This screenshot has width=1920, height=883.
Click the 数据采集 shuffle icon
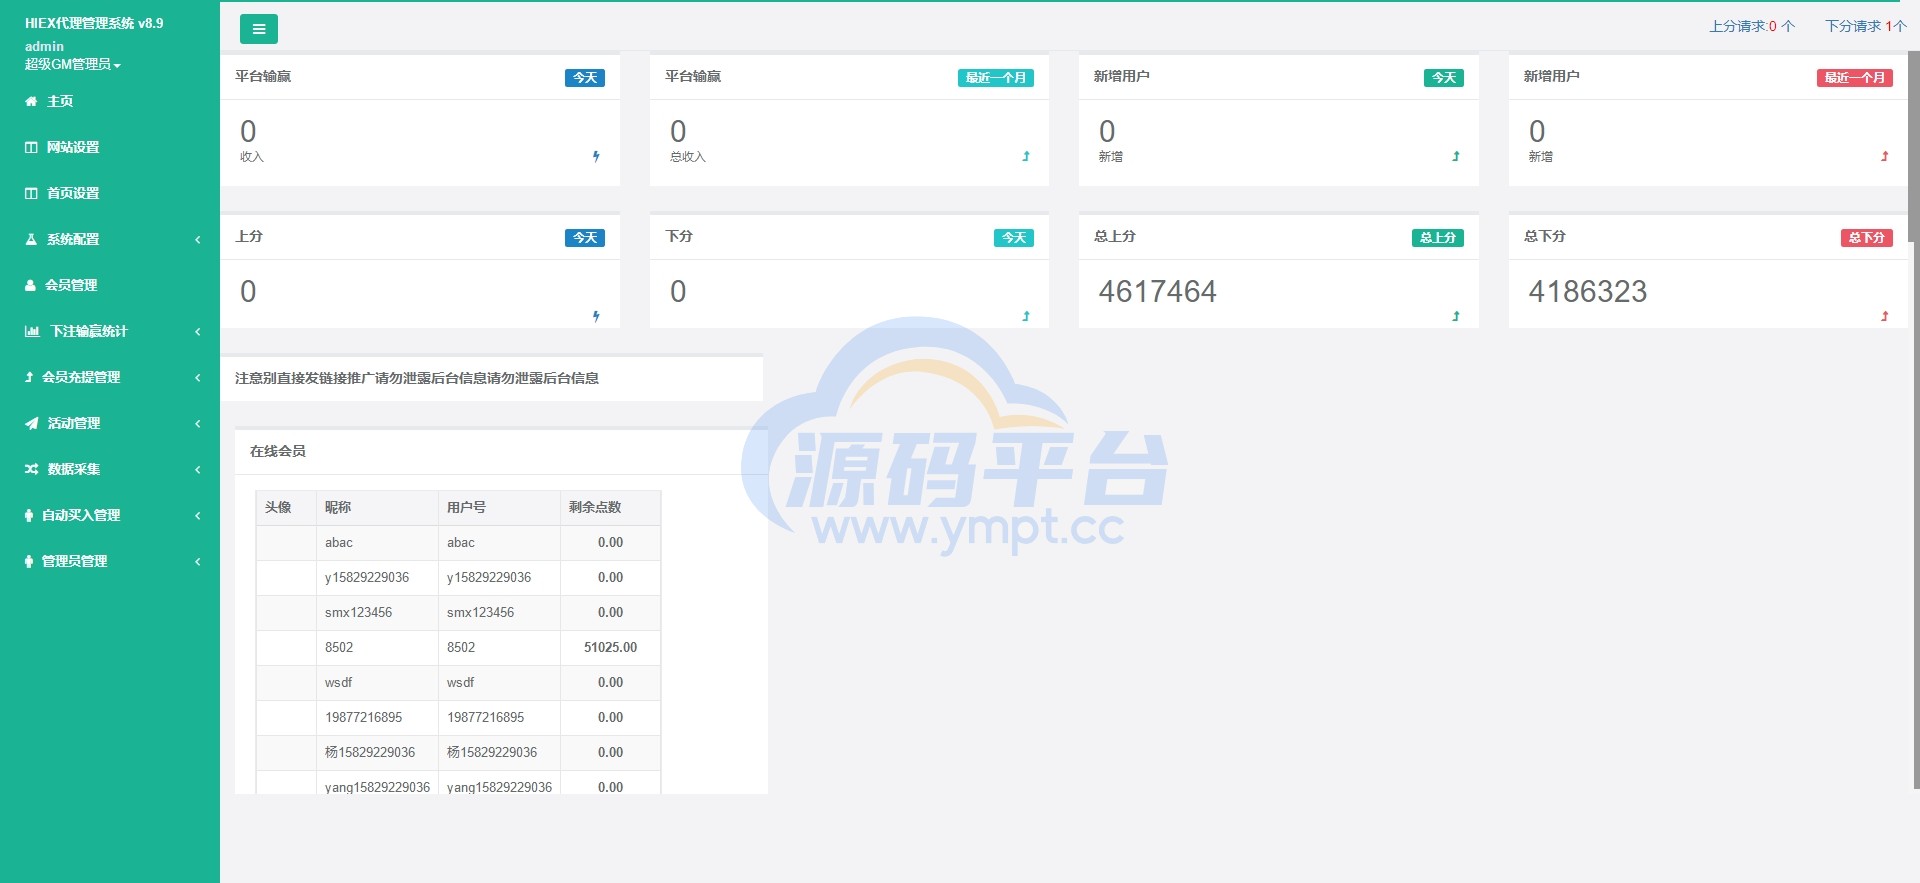tap(31, 469)
